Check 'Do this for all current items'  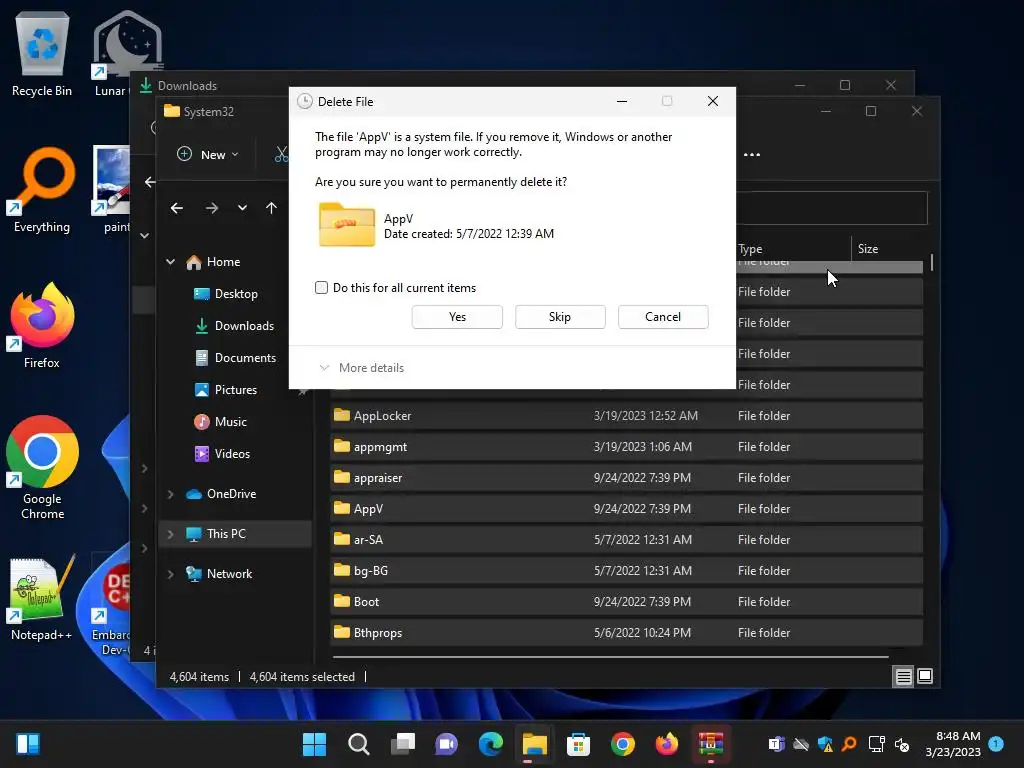321,288
